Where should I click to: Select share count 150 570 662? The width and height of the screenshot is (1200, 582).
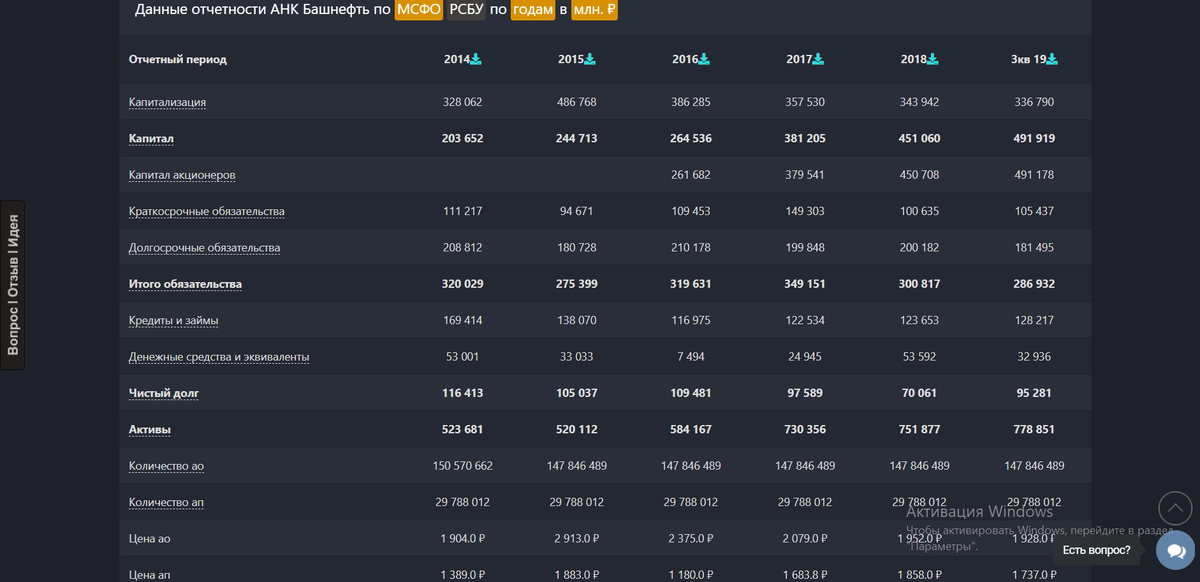pyautogui.click(x=462, y=466)
